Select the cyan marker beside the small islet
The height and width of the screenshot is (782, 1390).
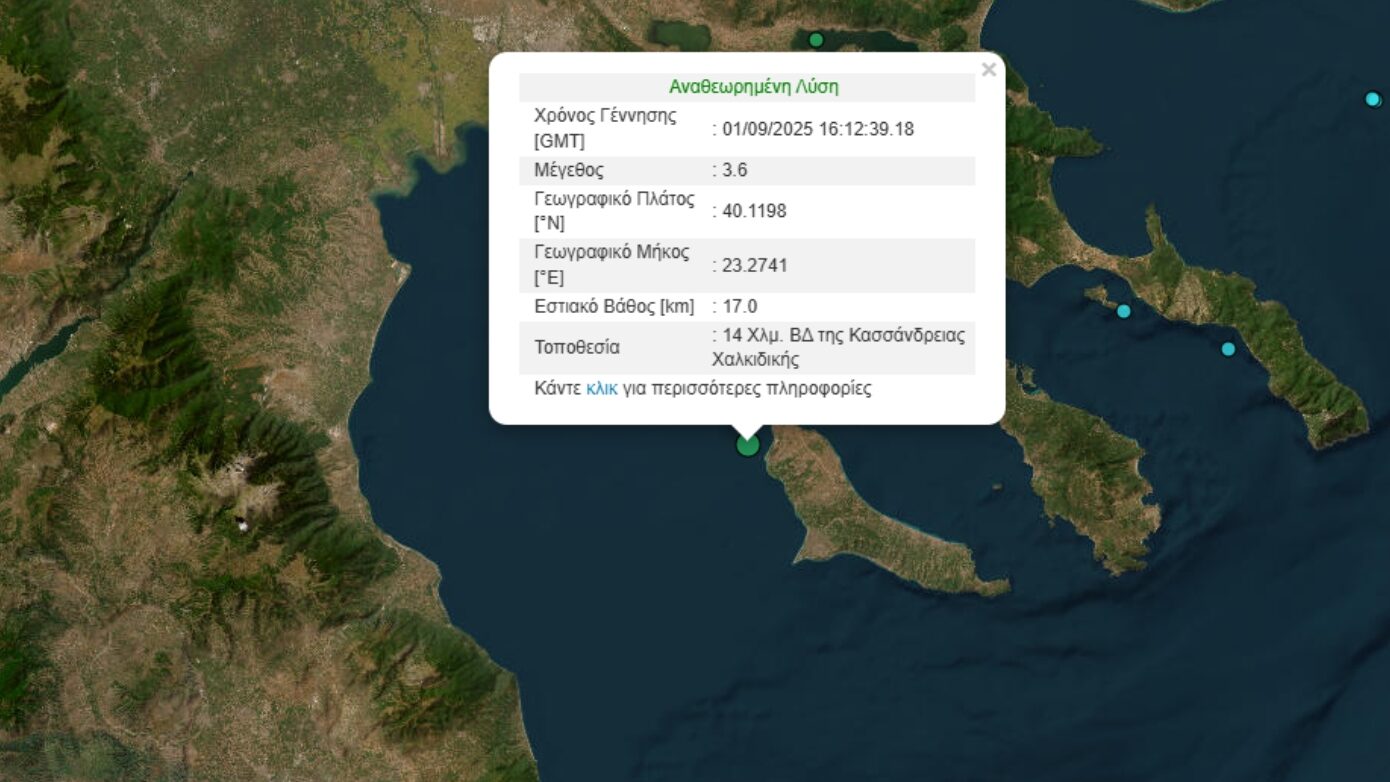(x=1124, y=311)
